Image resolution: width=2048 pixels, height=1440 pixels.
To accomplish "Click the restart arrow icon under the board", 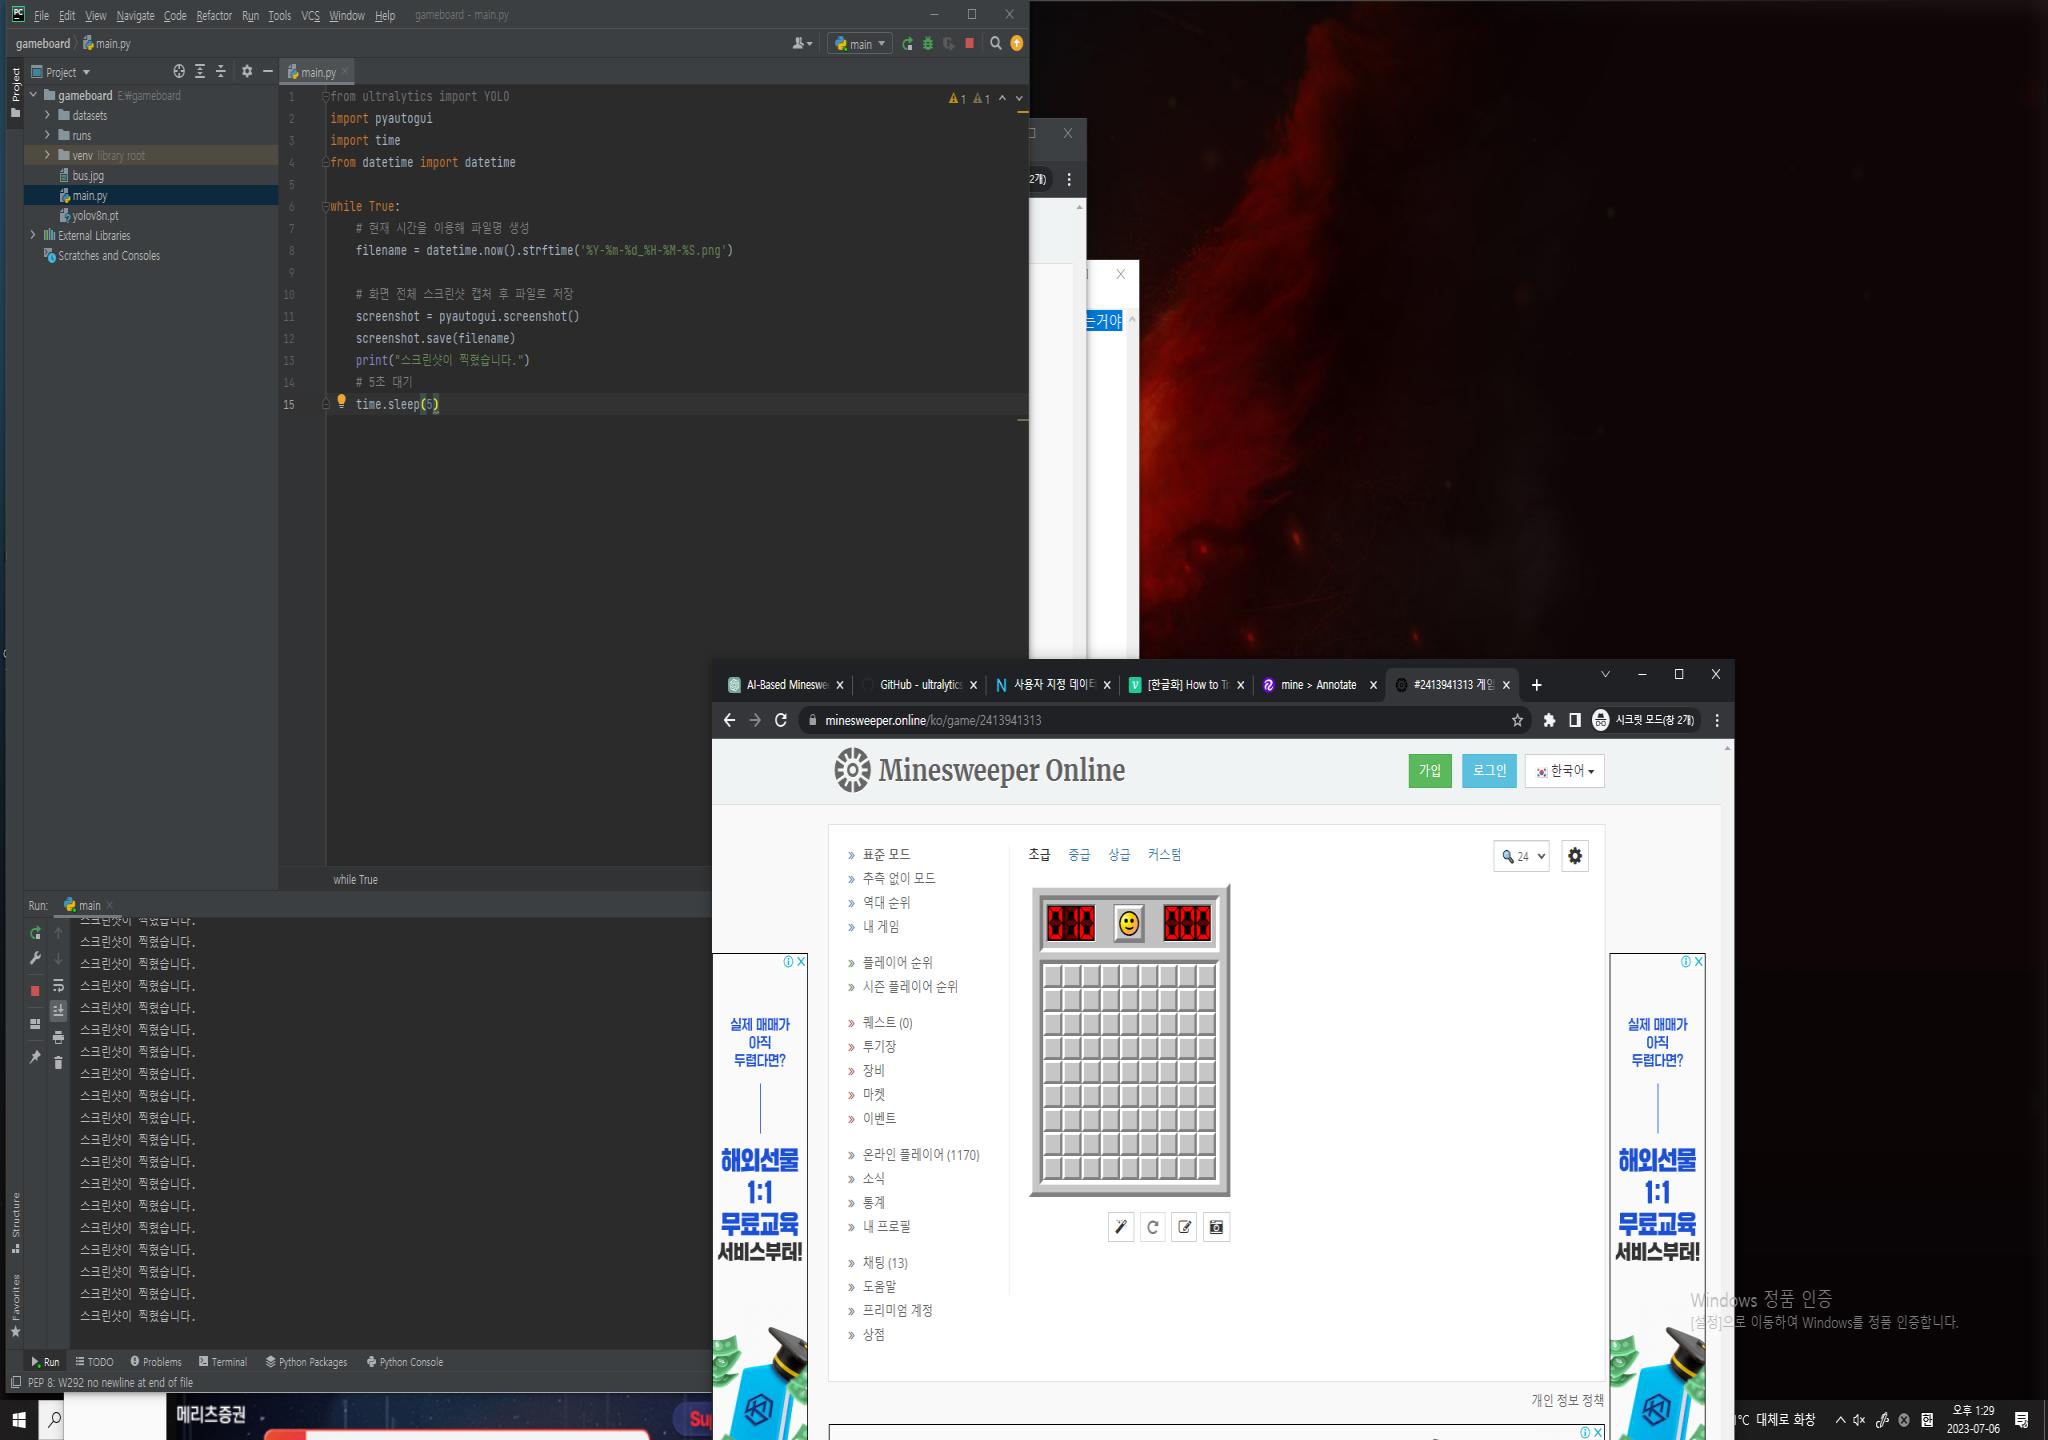I will click(1153, 1227).
